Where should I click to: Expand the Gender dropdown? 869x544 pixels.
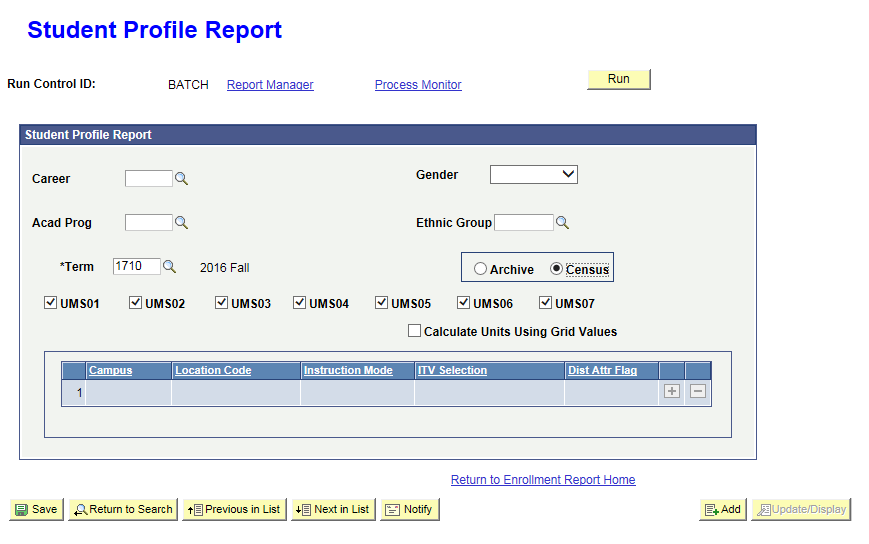click(x=534, y=175)
